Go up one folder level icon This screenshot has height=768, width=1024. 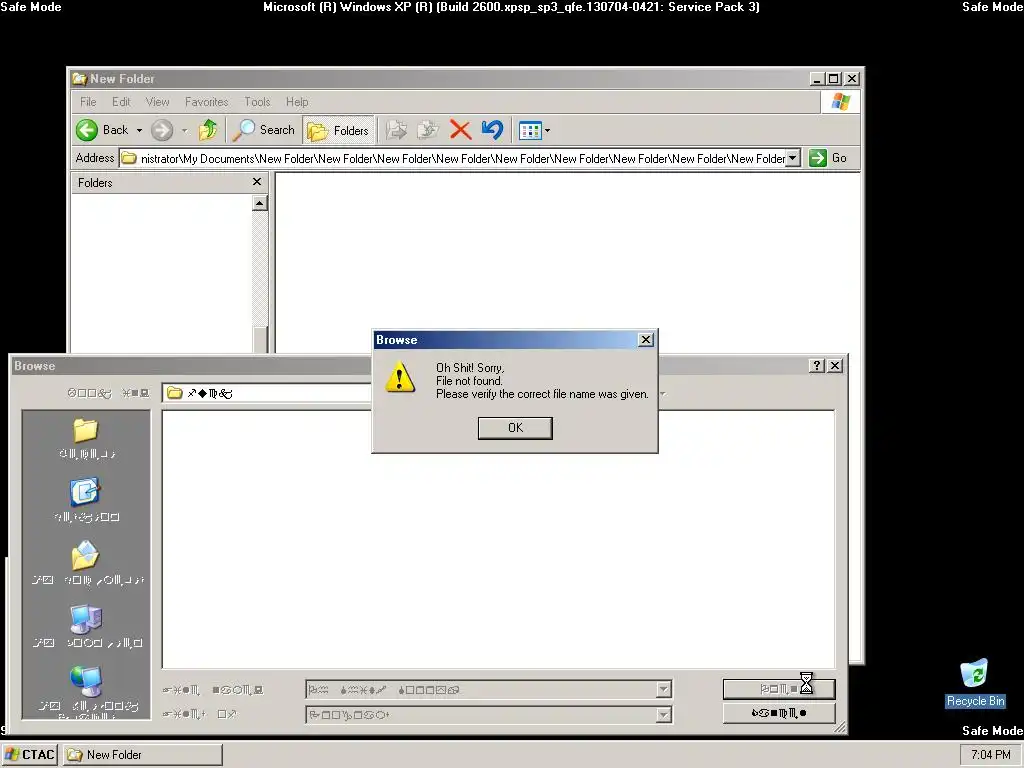(x=208, y=130)
